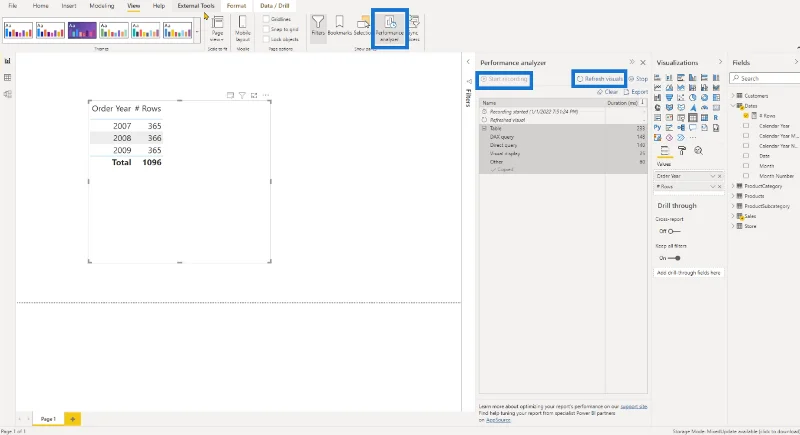The image size is (800, 435).
Task: Expand the Themes gallery dropdown
Action: tap(197, 31)
